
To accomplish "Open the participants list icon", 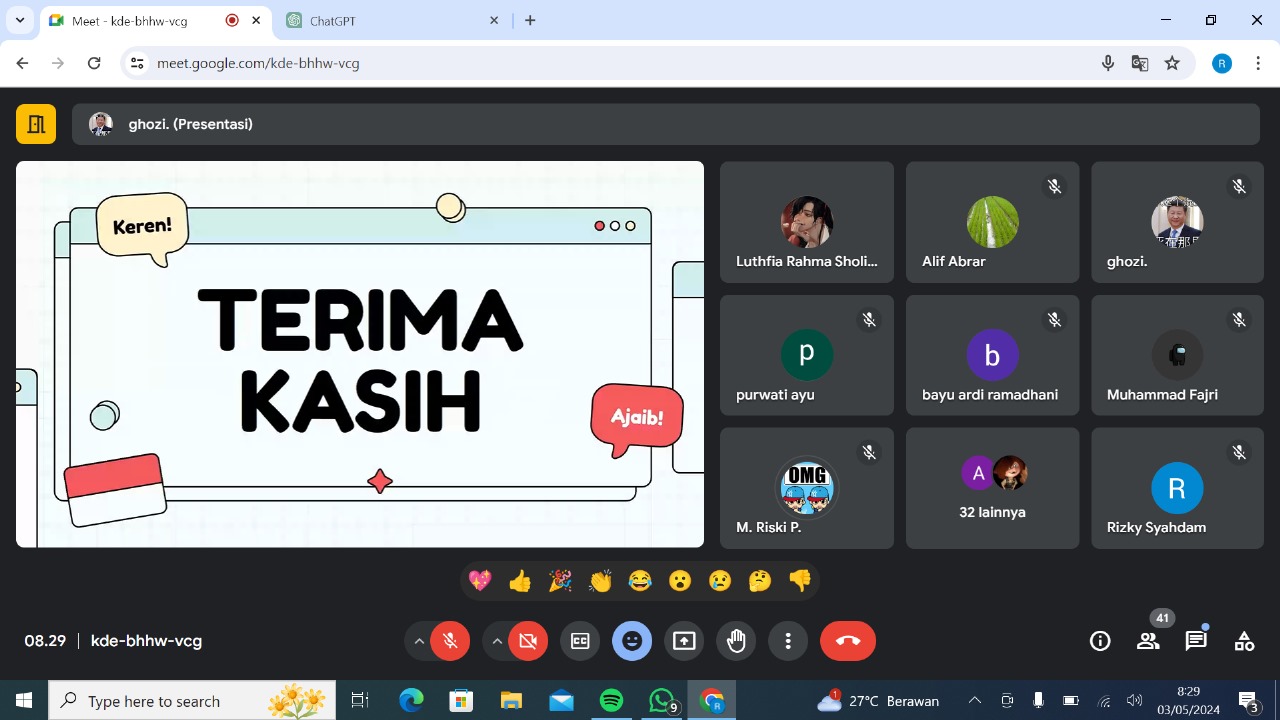I will [x=1148, y=641].
